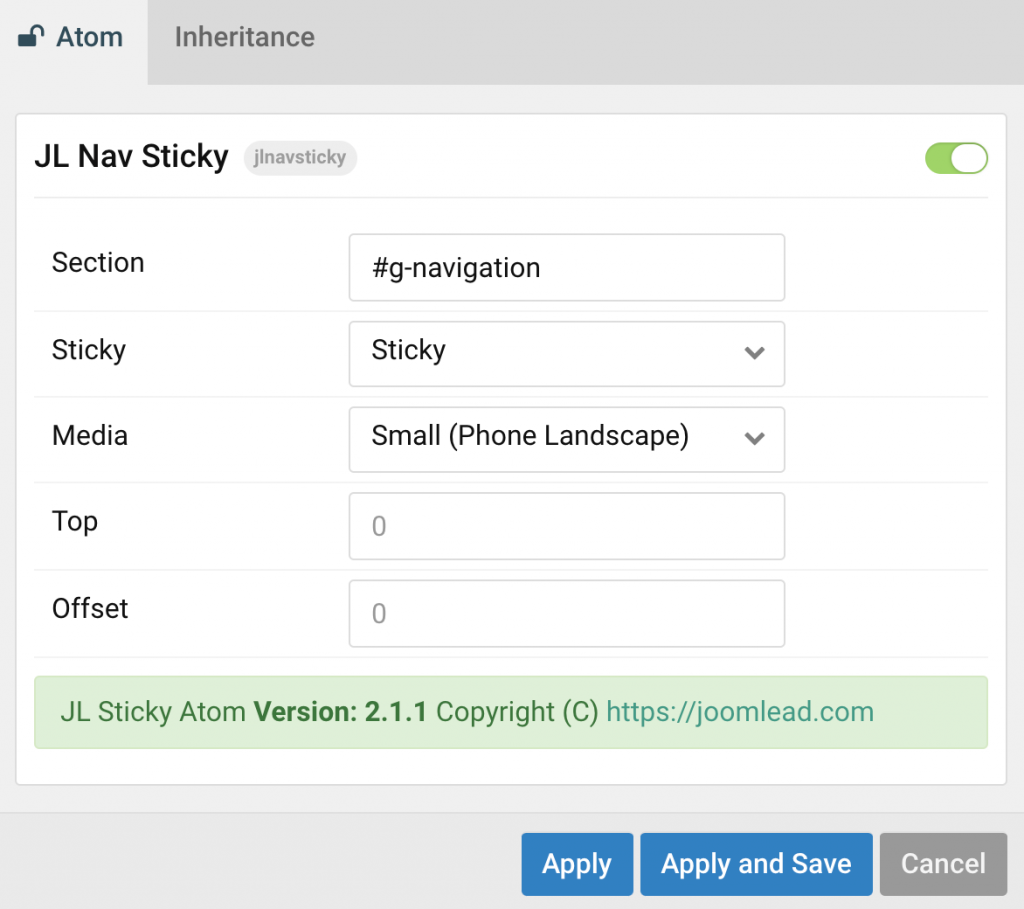Image resolution: width=1024 pixels, height=909 pixels.
Task: Switch to the Inheritance tab
Action: 243,37
